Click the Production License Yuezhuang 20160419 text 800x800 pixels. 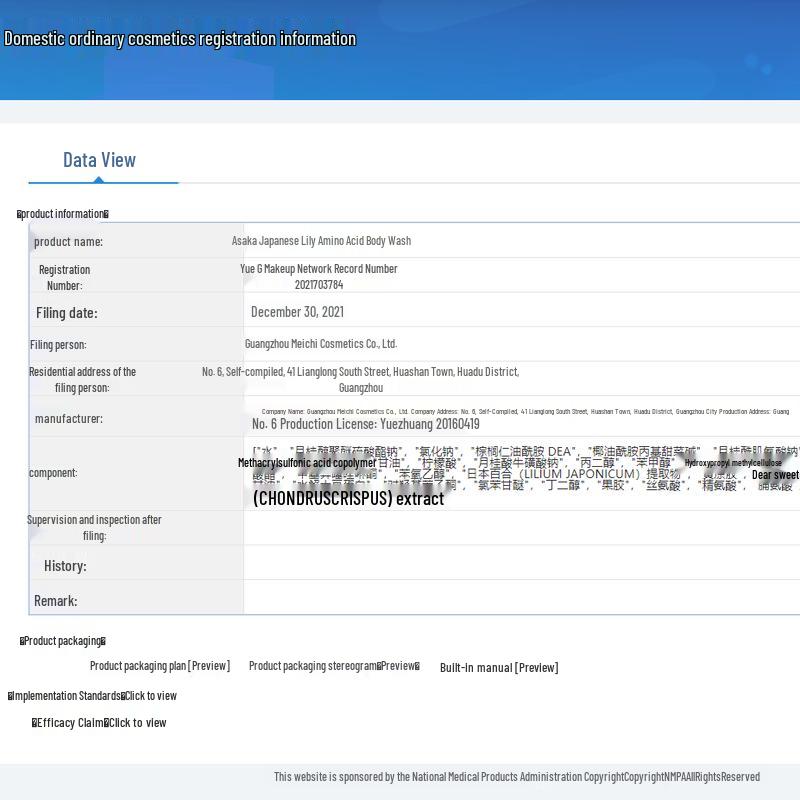[x=365, y=424]
